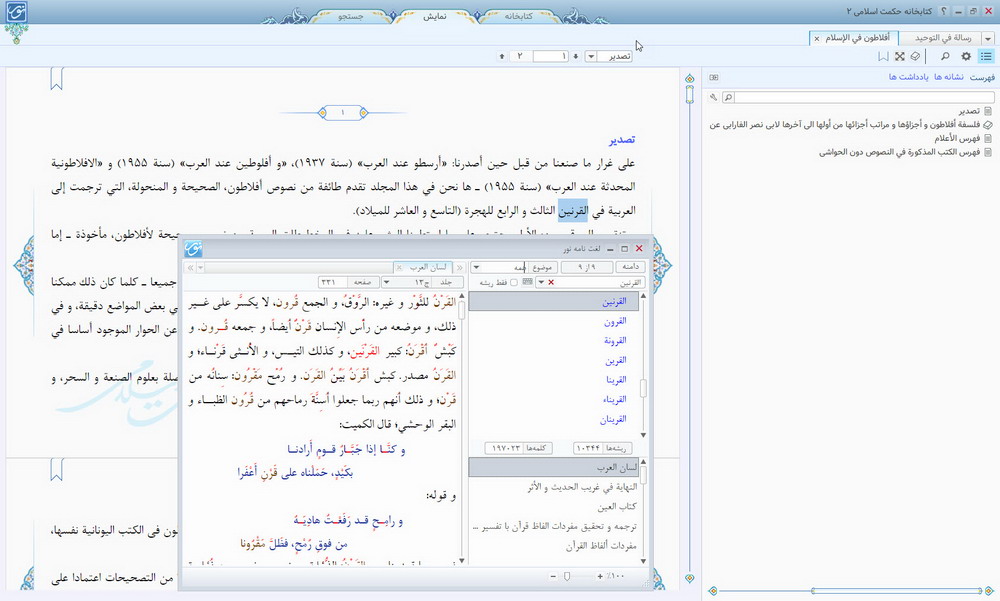The height and width of the screenshot is (601, 1000).
Task: Select the القرون entry in the word list
Action: coord(615,321)
